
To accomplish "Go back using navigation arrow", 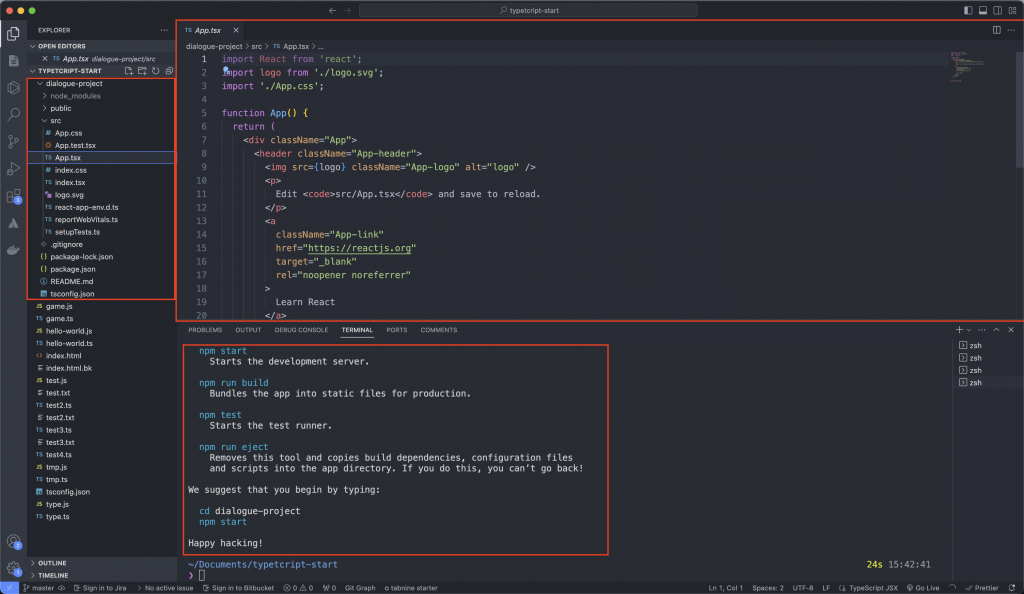I will coord(332,10).
